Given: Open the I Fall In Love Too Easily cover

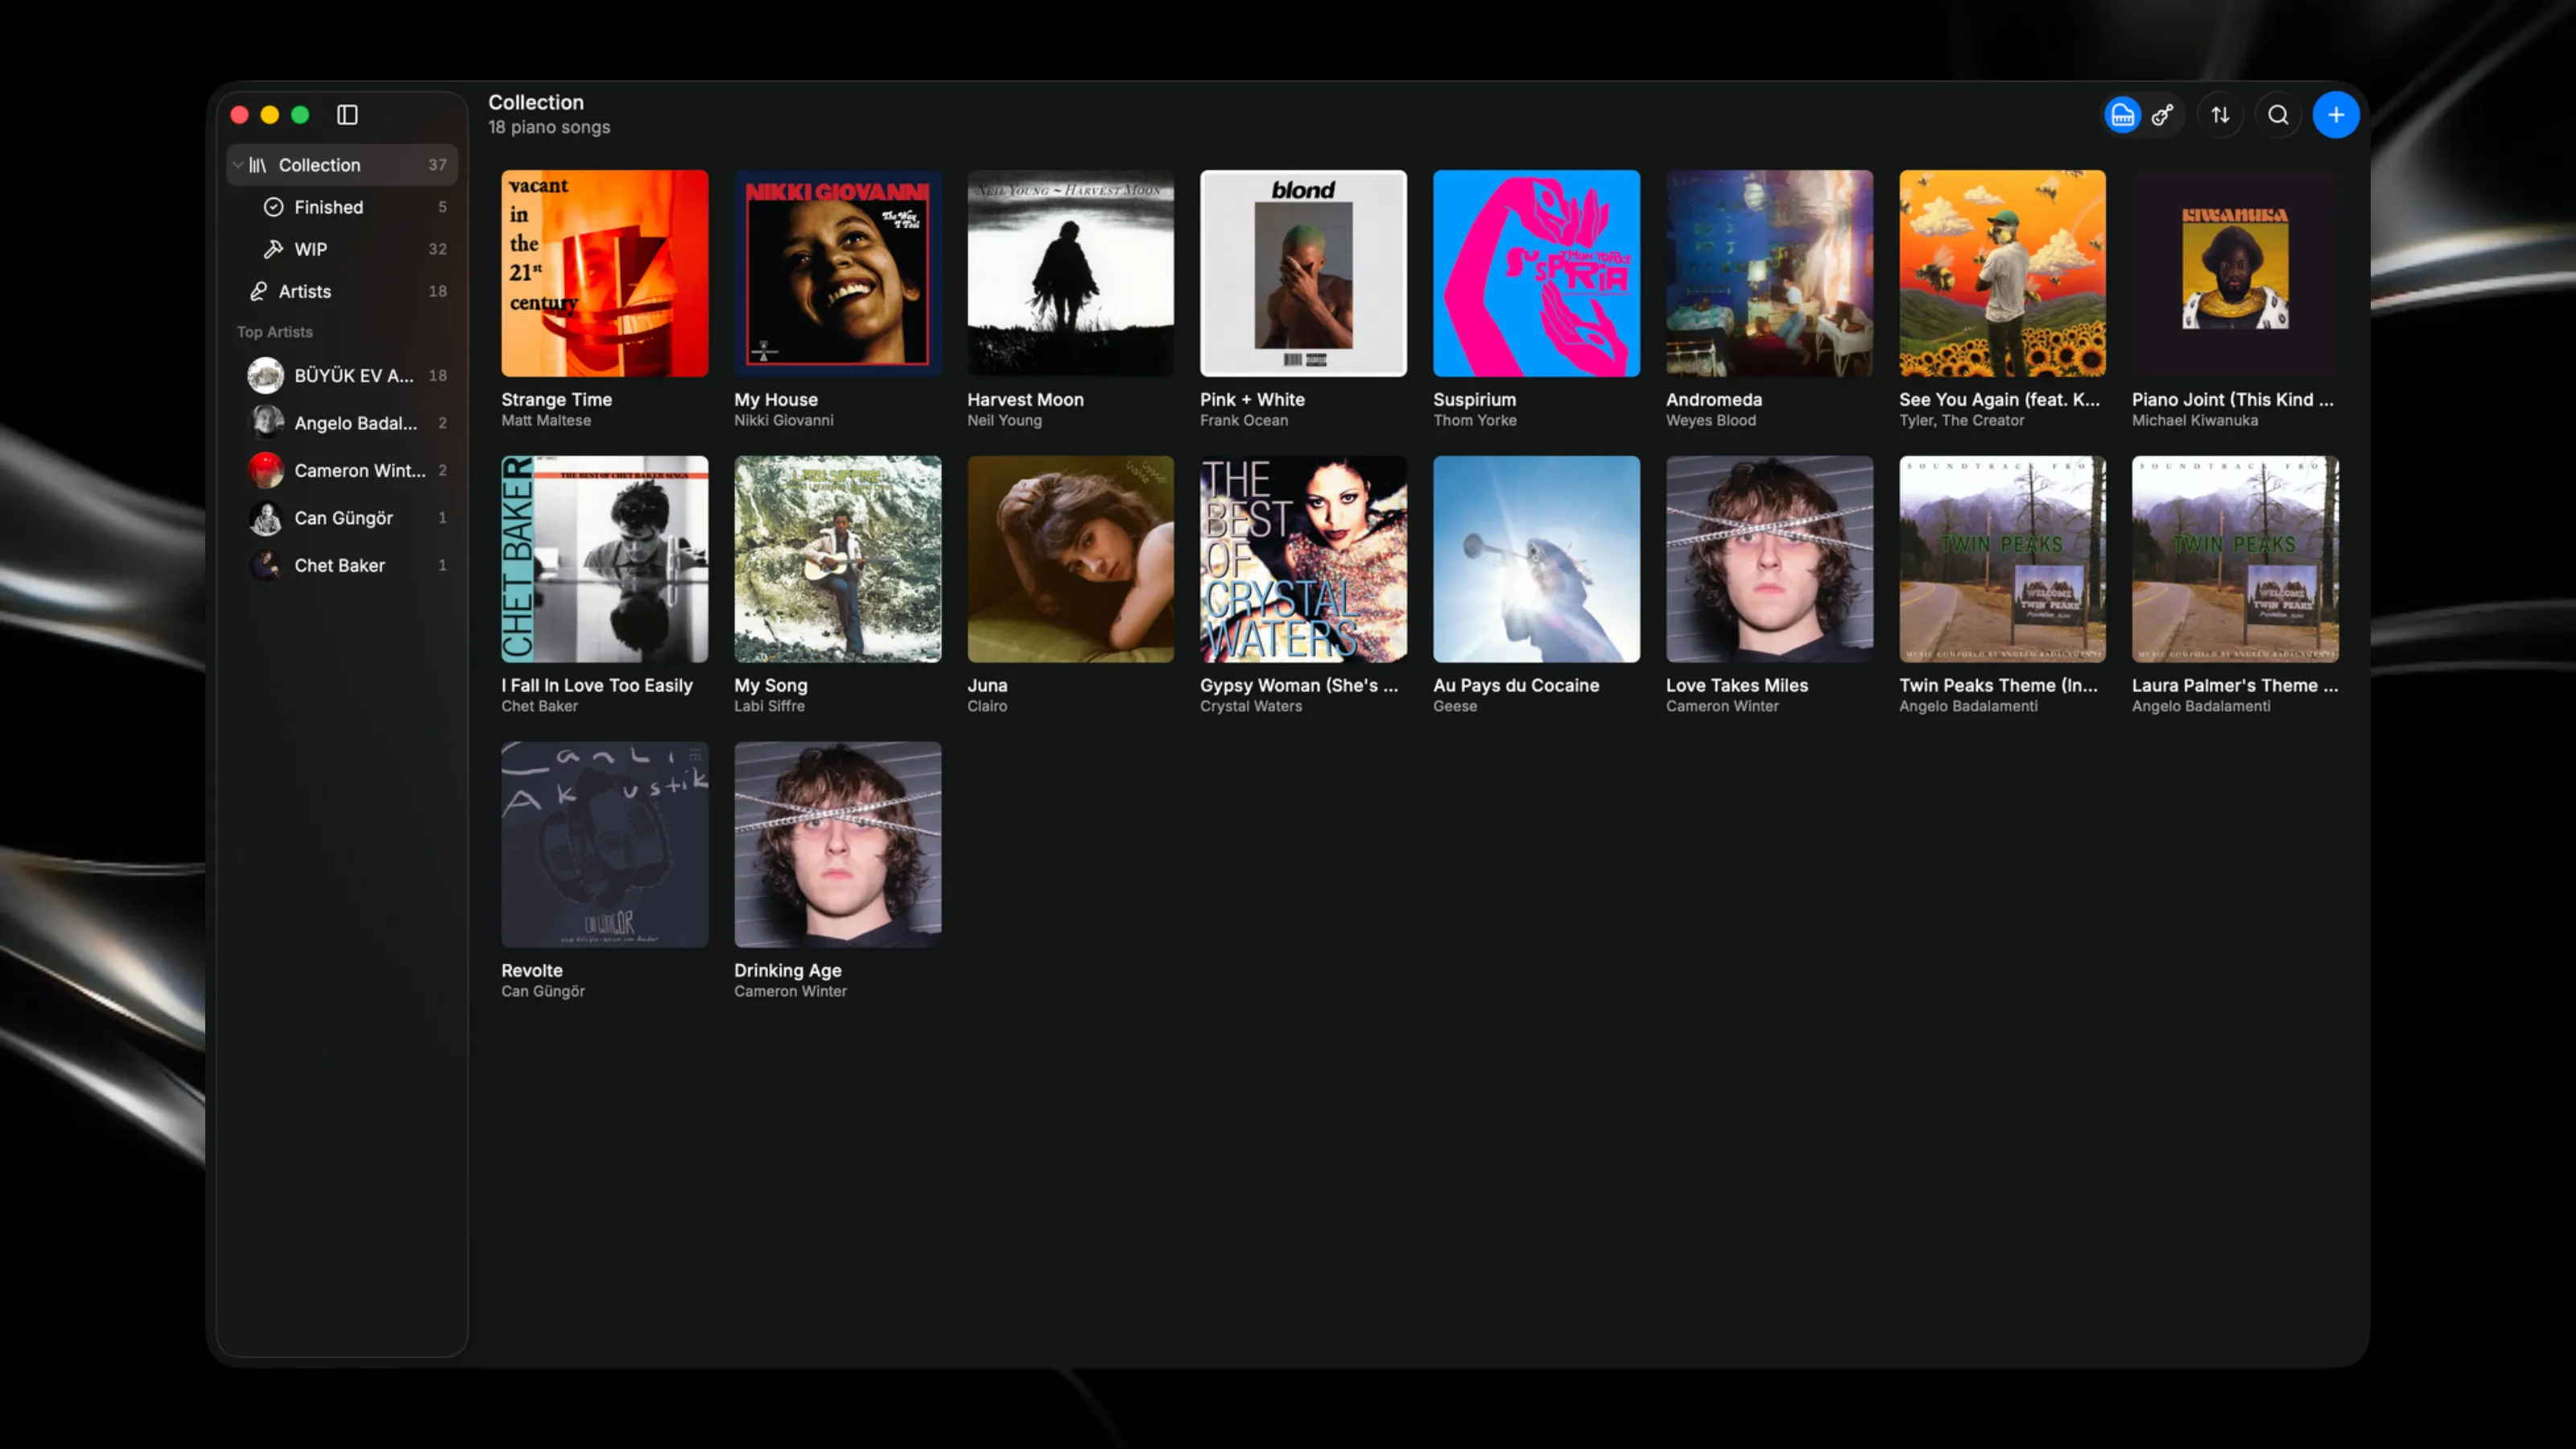Looking at the screenshot, I should click(x=605, y=559).
